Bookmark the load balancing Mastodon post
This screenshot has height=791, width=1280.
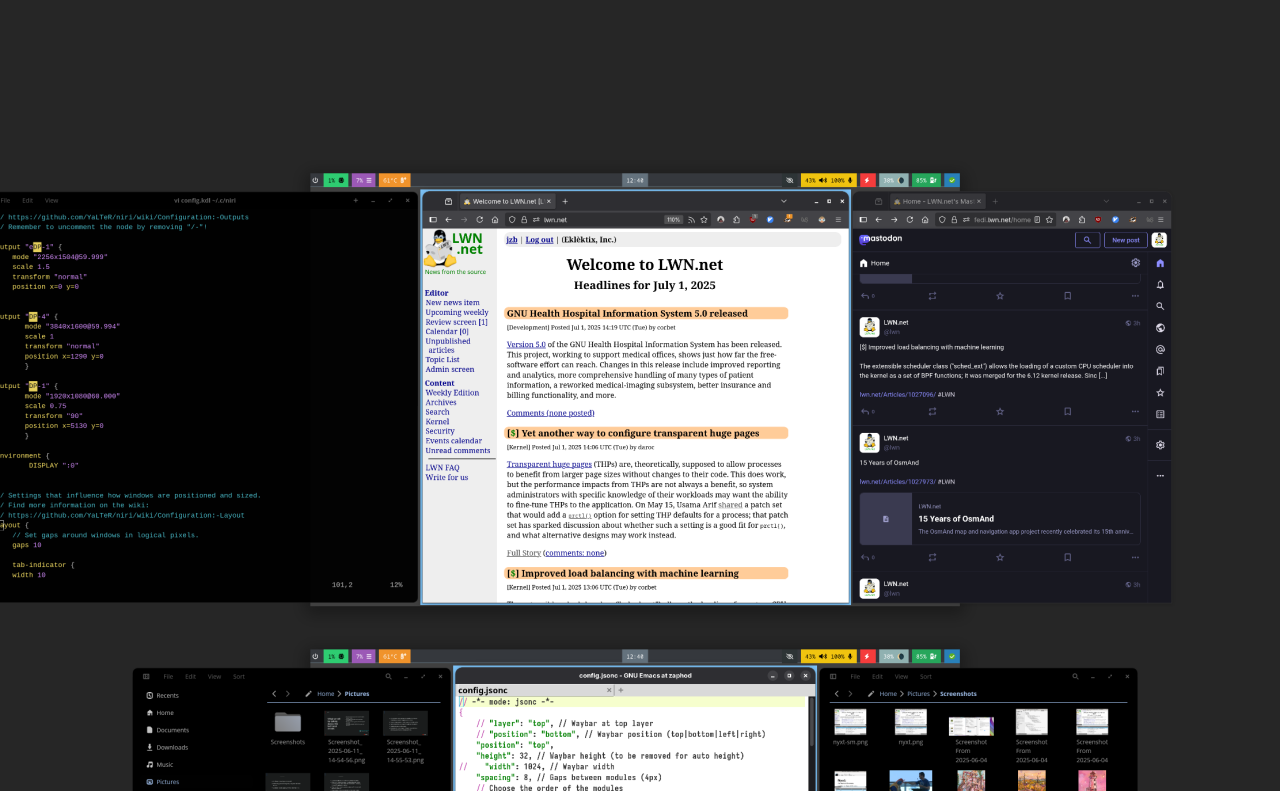tap(1067, 411)
